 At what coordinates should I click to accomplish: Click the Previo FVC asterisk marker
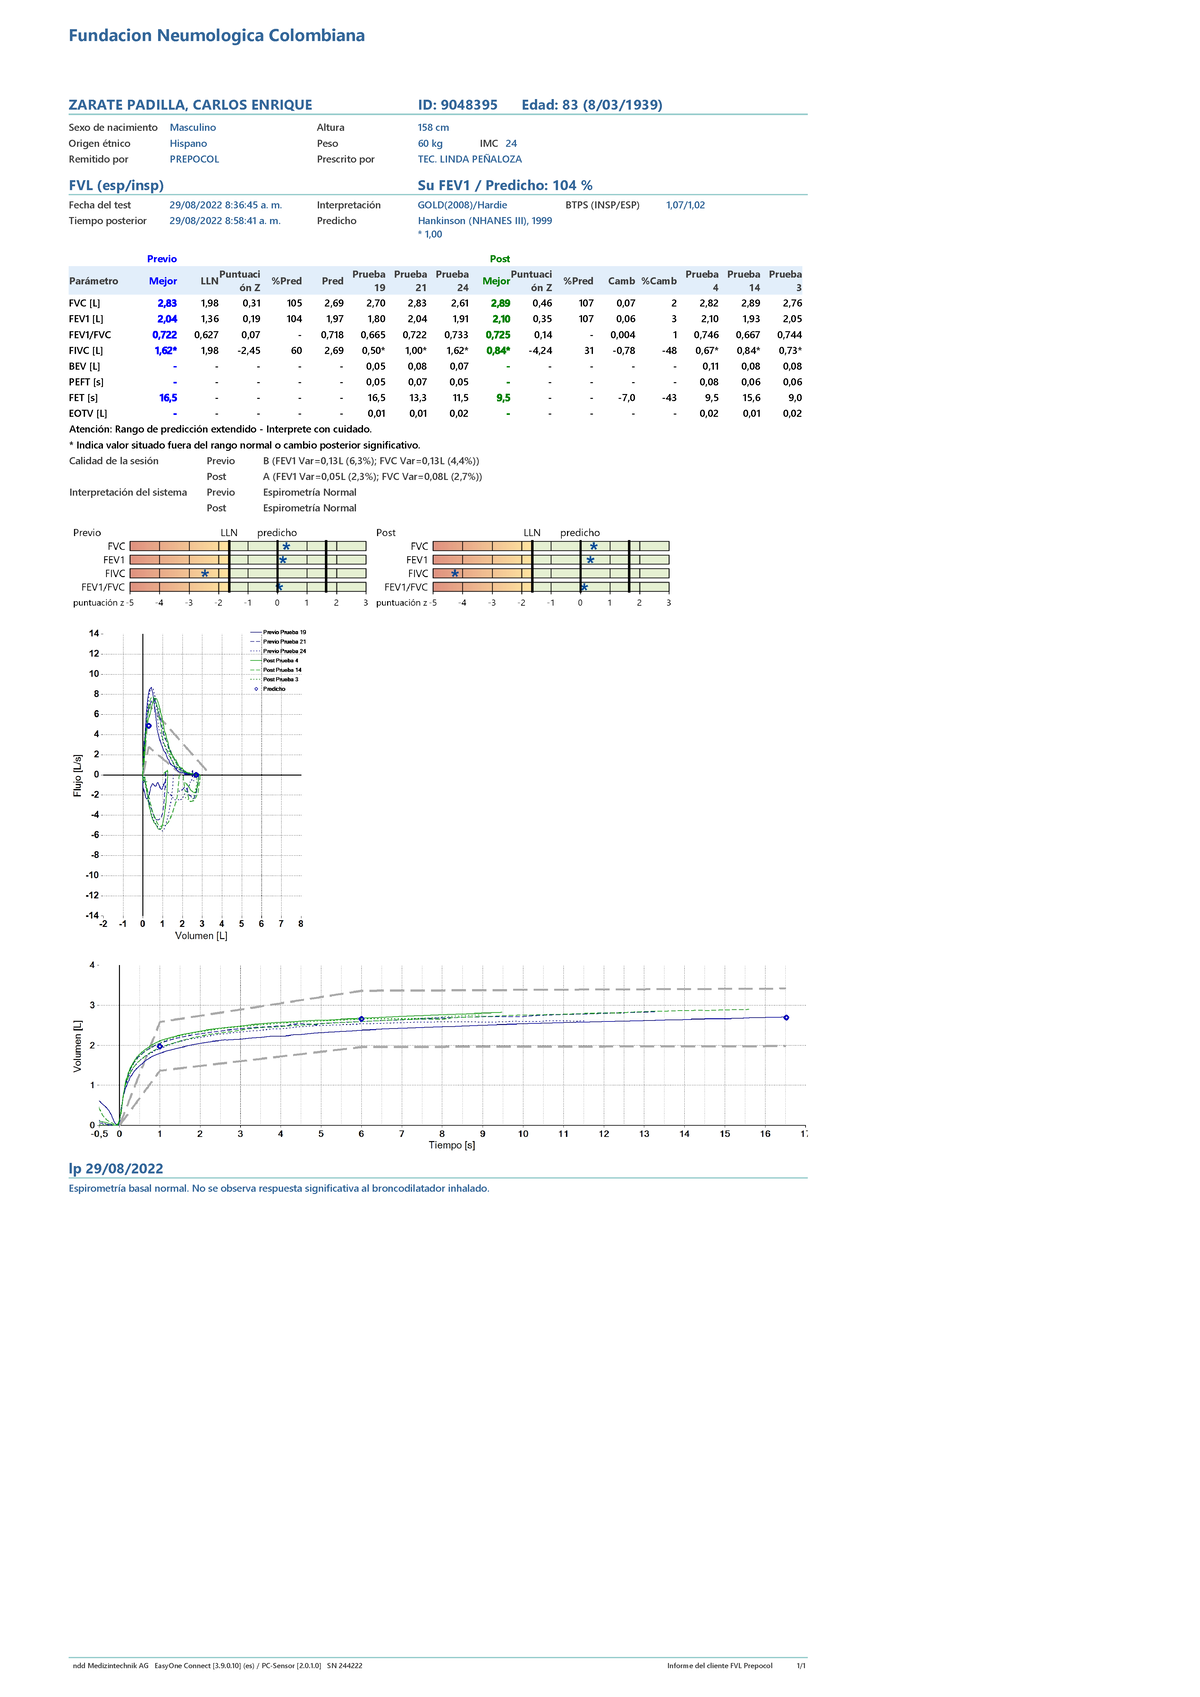pos(286,547)
